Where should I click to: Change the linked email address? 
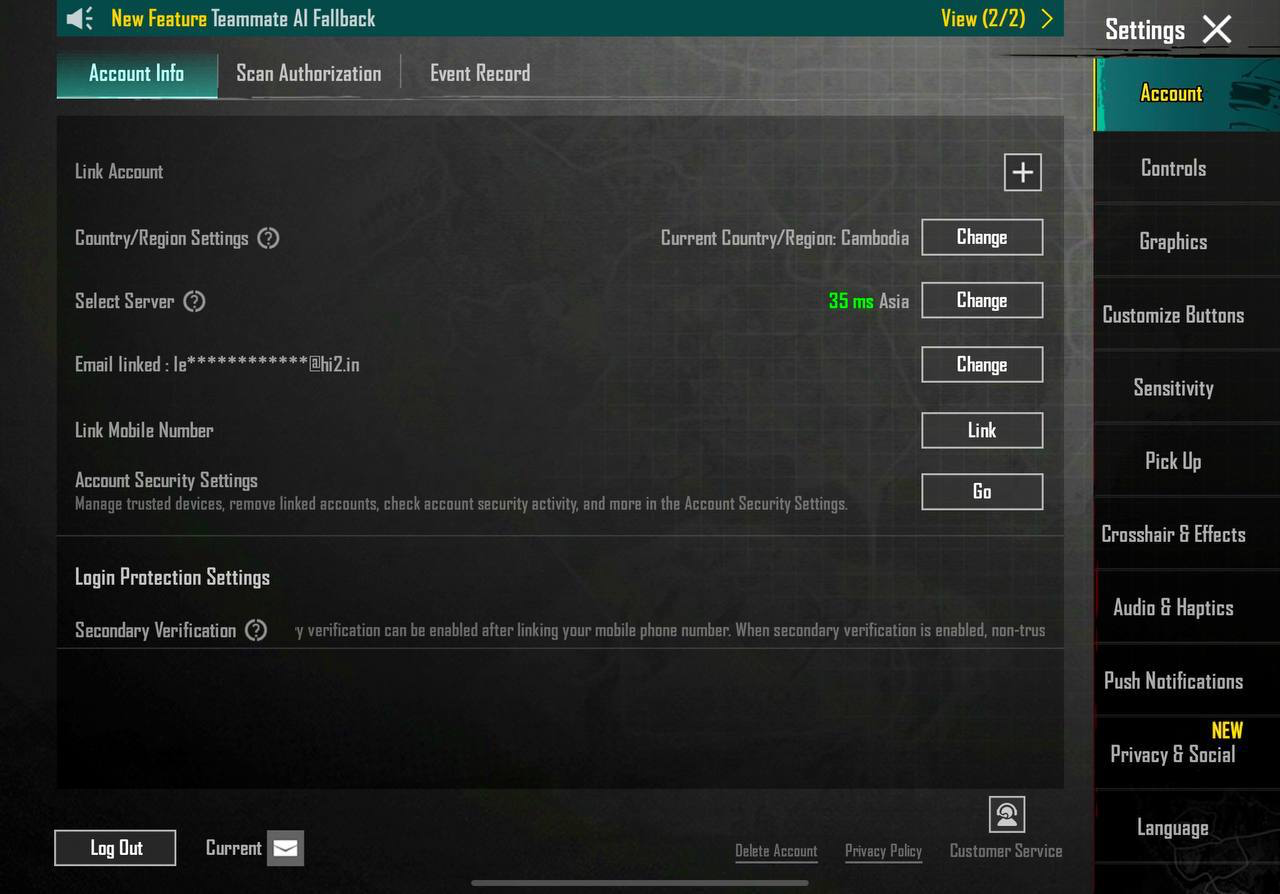click(x=981, y=364)
